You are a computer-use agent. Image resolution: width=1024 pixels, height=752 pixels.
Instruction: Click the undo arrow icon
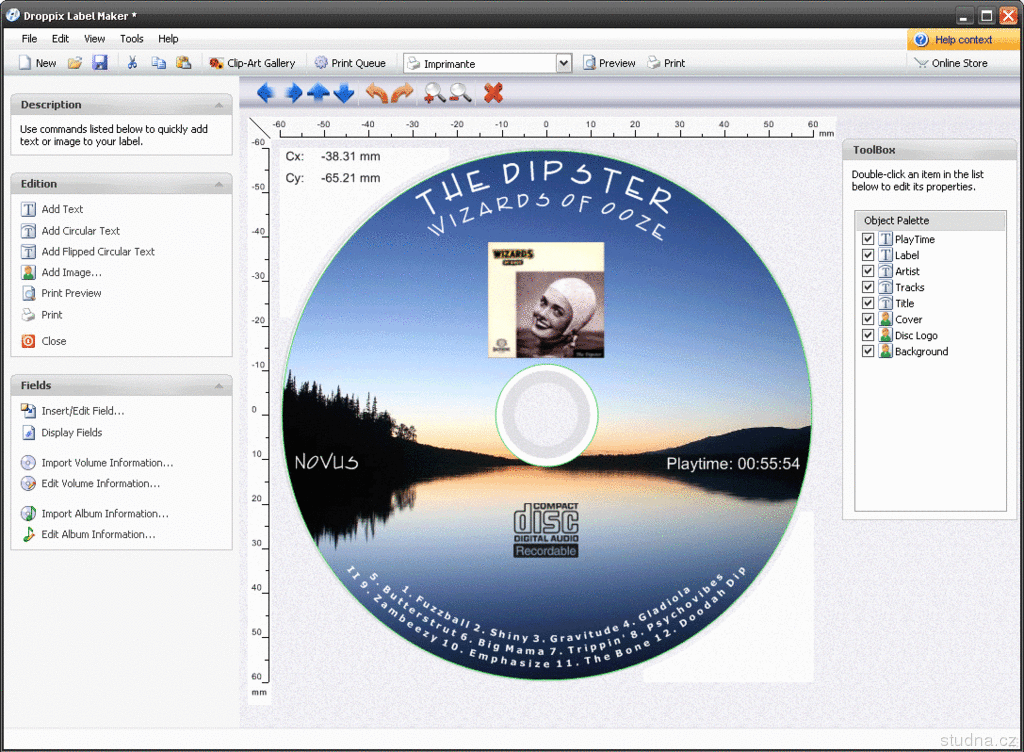[x=376, y=93]
